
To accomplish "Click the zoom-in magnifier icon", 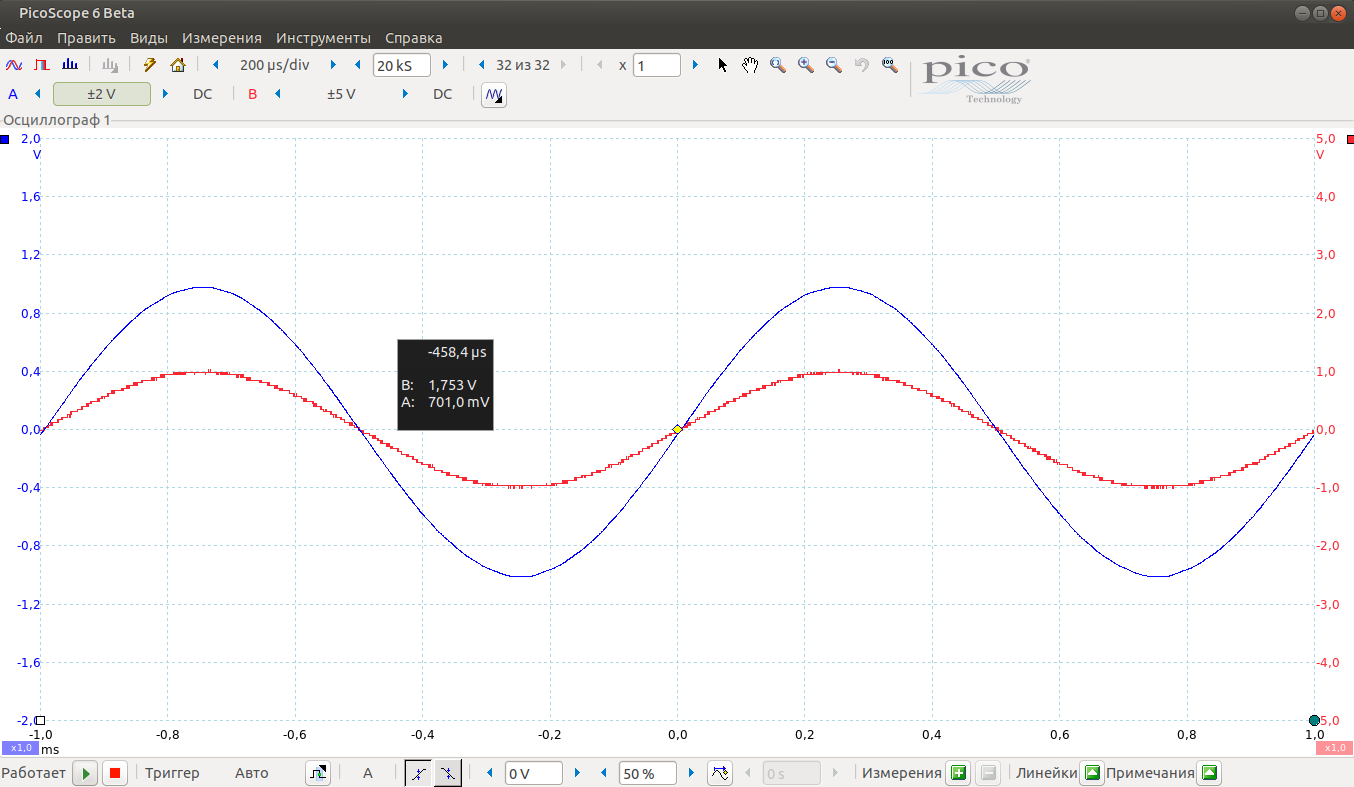I will [x=805, y=64].
